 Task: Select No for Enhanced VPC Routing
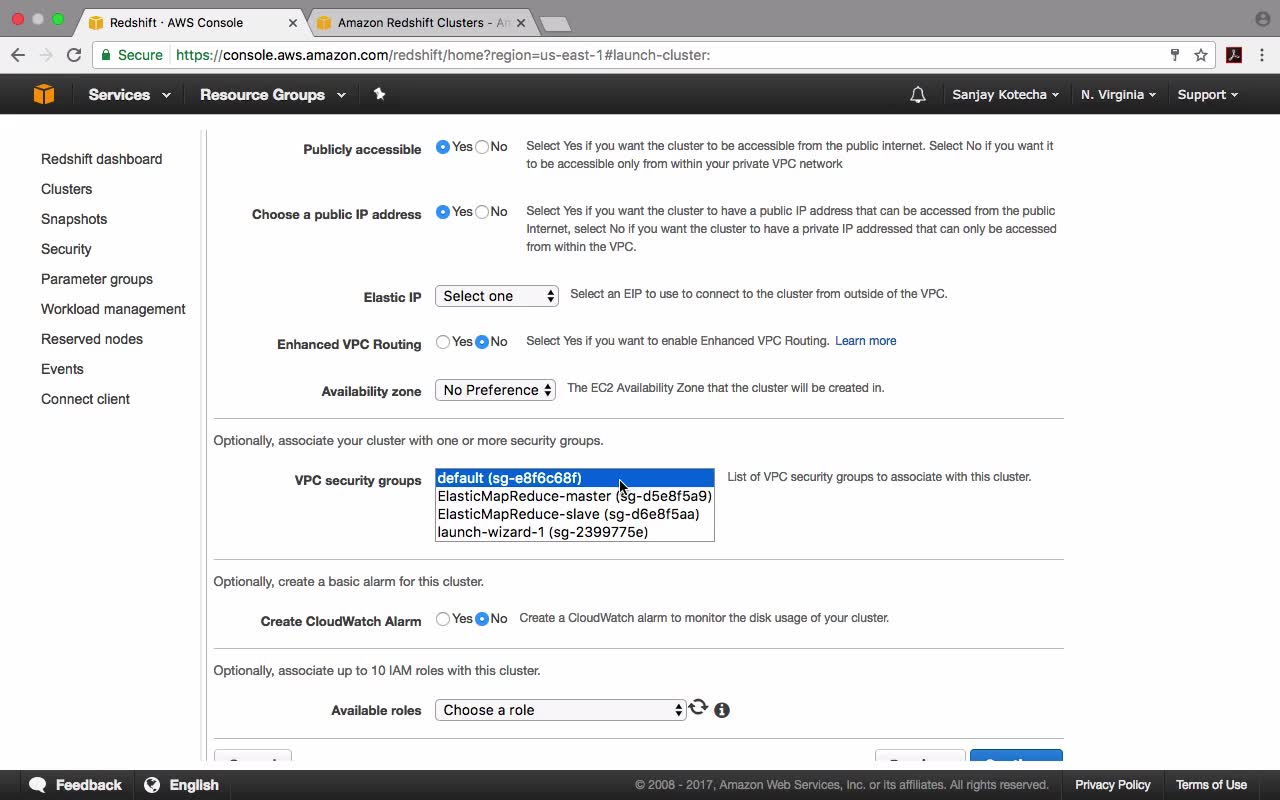[482, 342]
